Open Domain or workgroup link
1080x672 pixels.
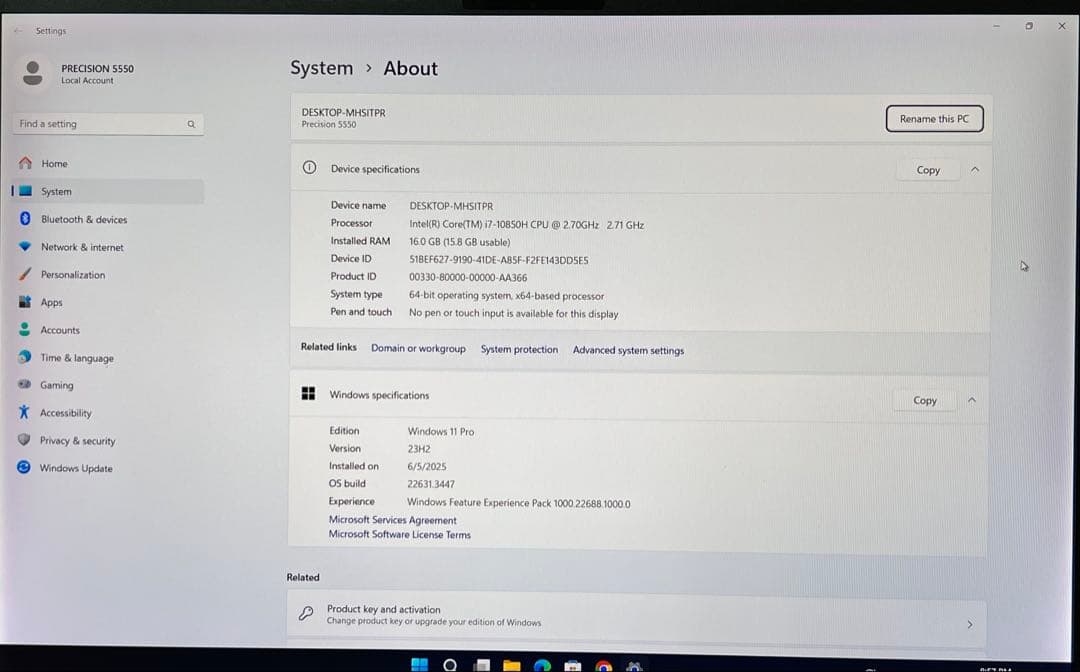pyautogui.click(x=418, y=348)
